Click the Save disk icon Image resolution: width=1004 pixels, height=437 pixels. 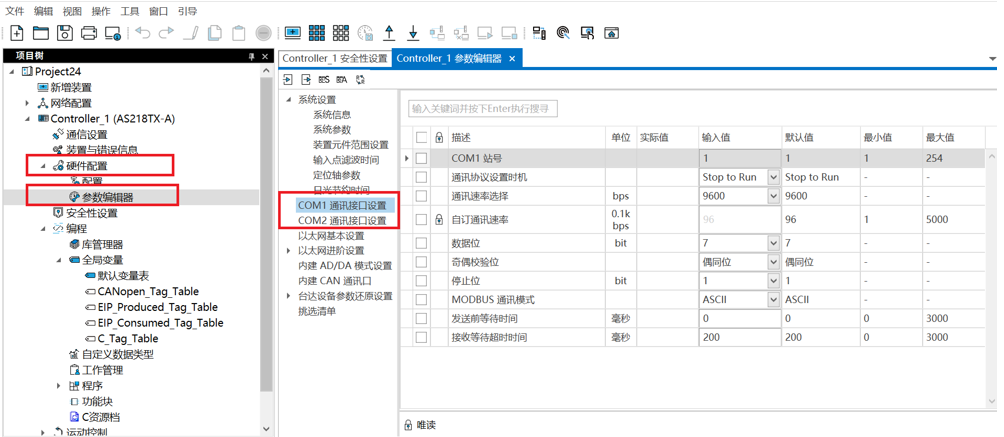[65, 33]
